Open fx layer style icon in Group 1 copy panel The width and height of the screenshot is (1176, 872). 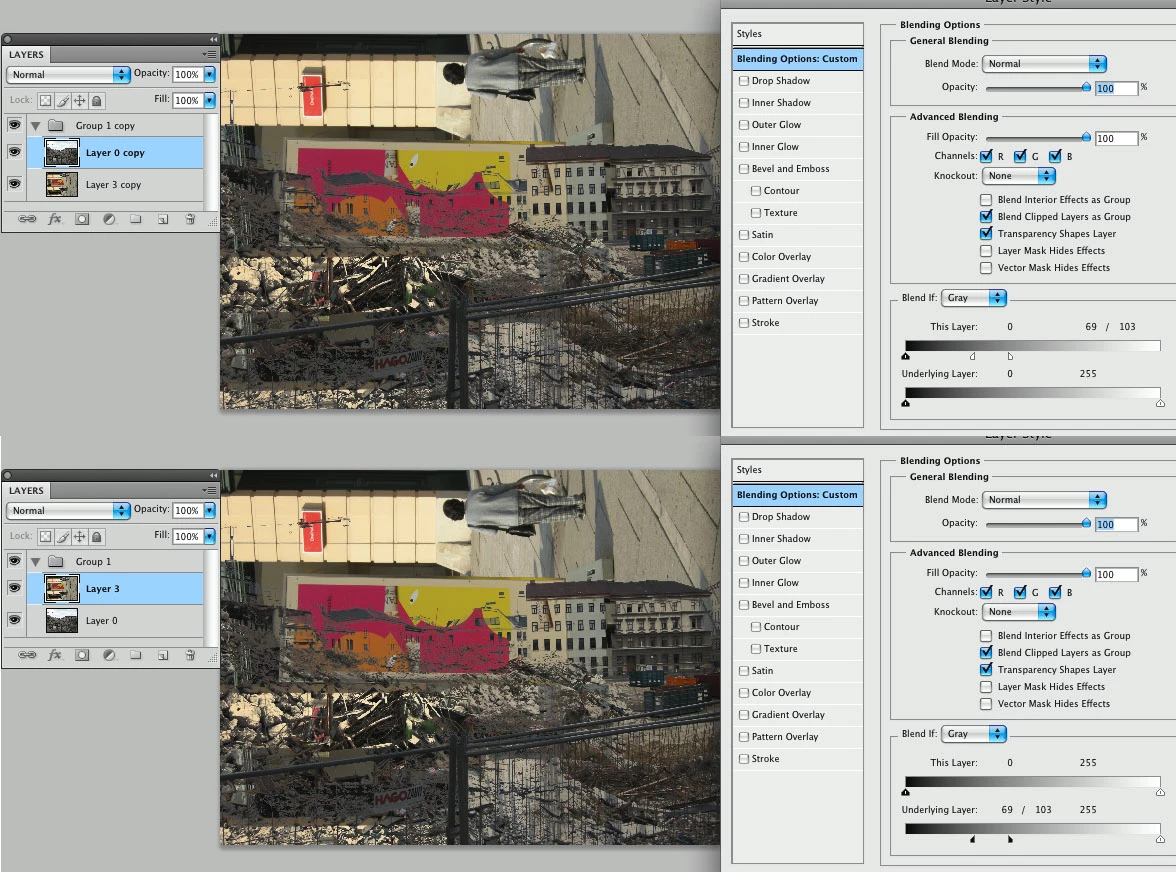pyautogui.click(x=55, y=219)
